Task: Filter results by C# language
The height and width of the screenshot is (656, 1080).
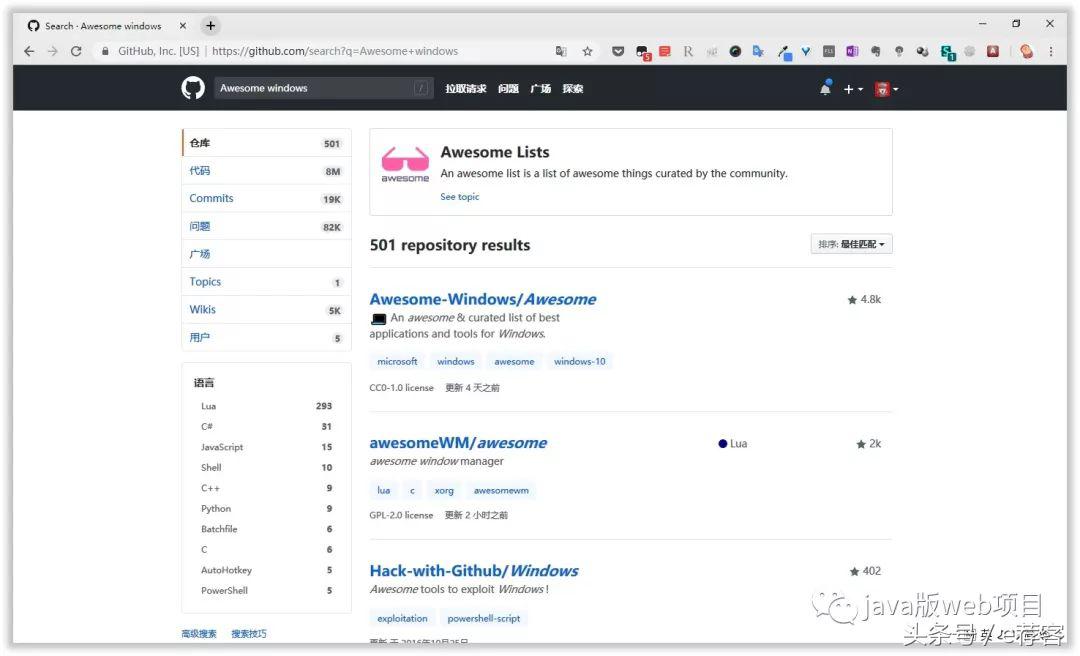Action: pyautogui.click(x=267, y=426)
